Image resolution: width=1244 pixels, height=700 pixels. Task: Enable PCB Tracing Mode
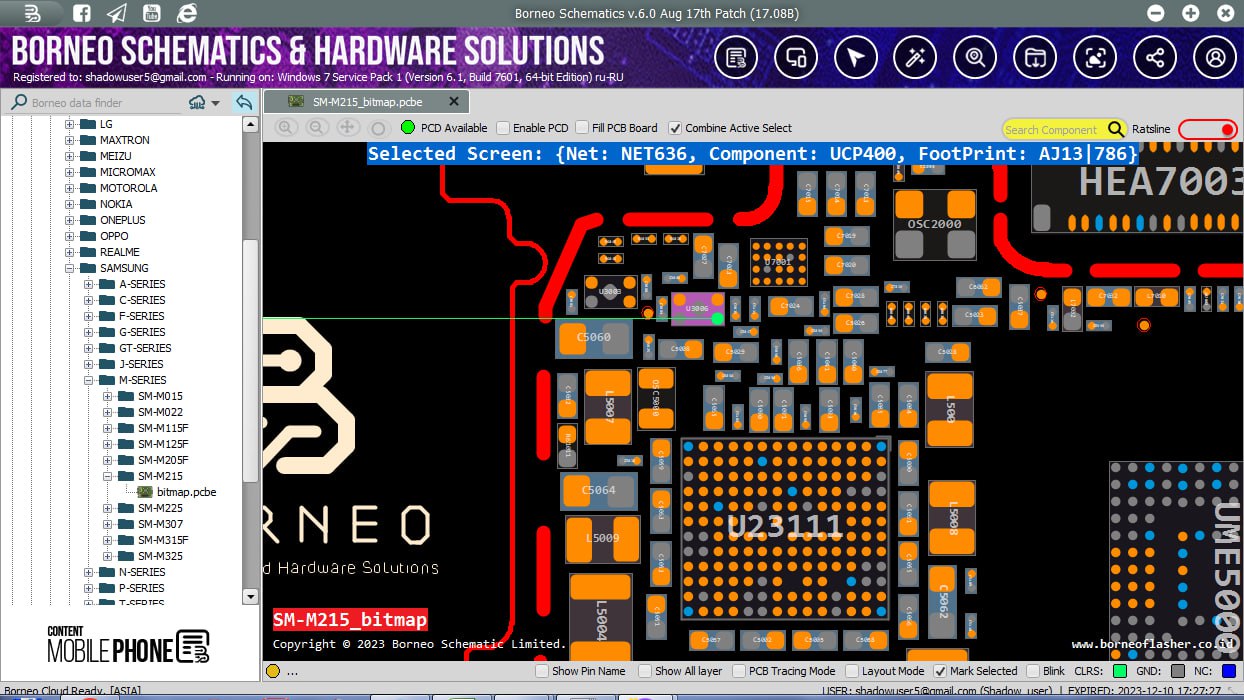coord(739,671)
